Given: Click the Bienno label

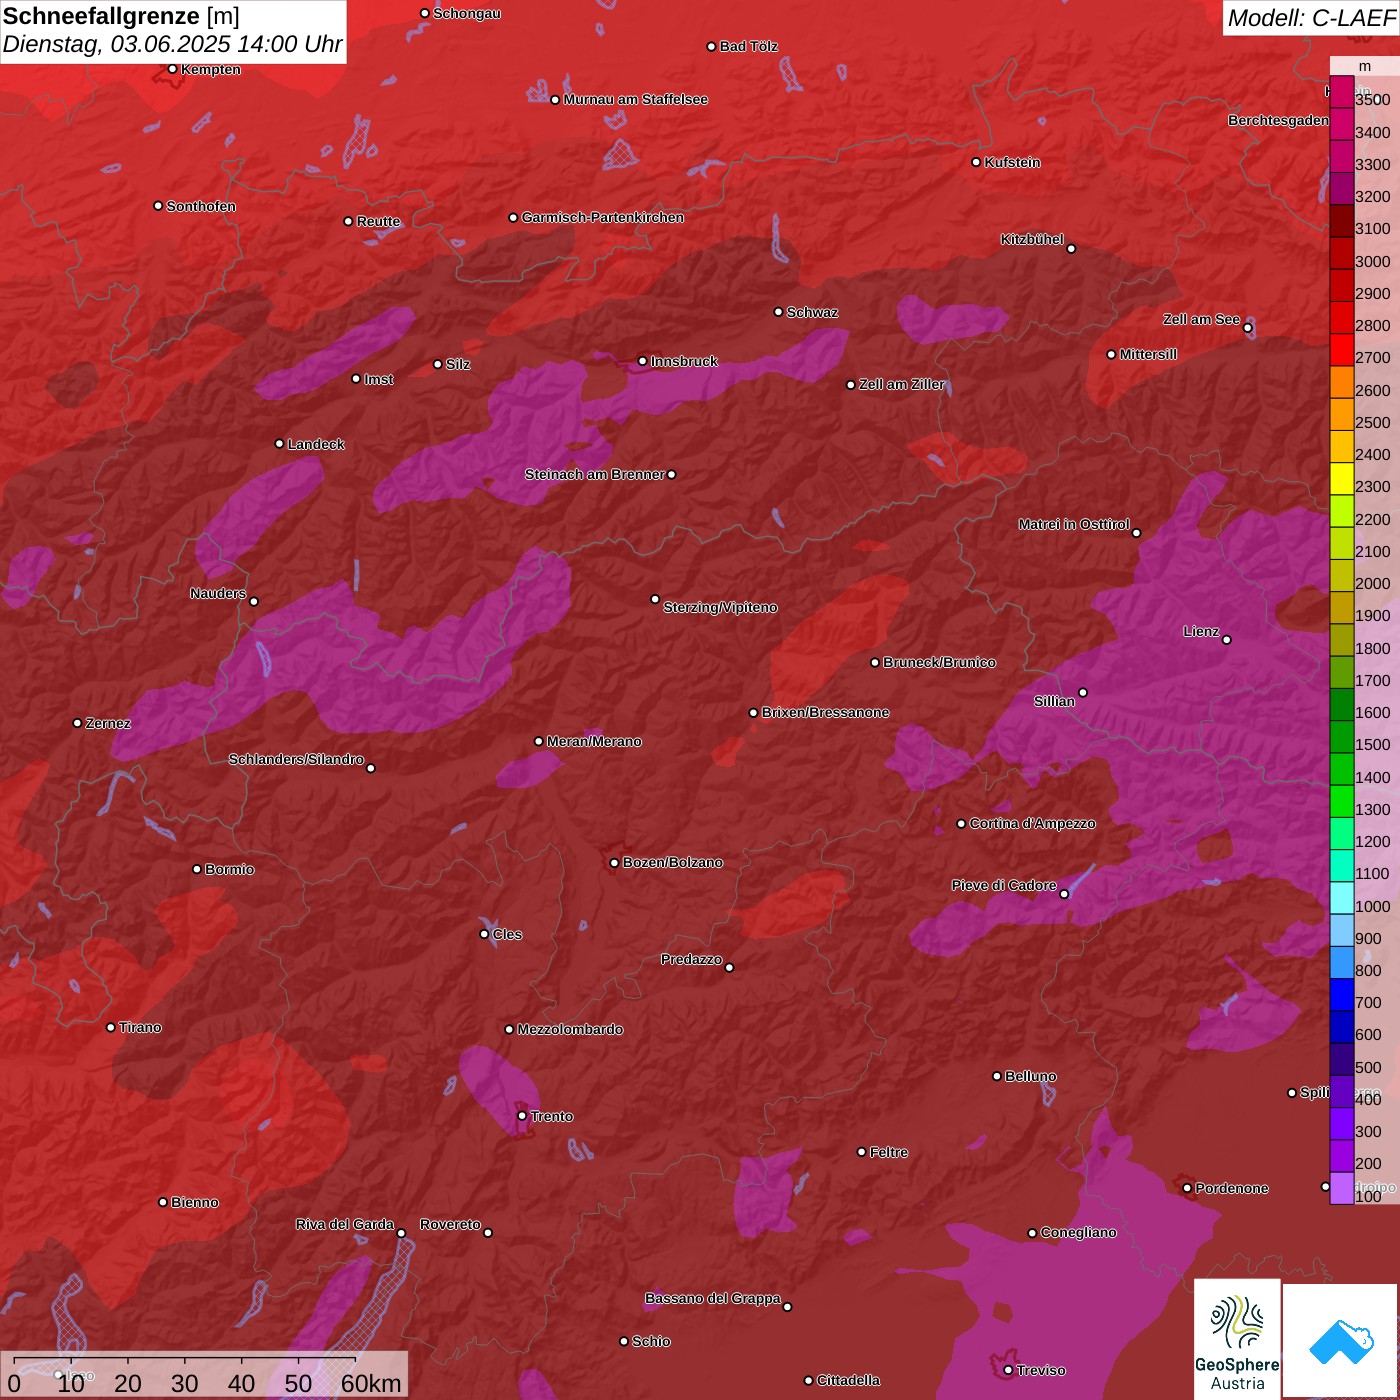Looking at the screenshot, I should (x=195, y=1202).
